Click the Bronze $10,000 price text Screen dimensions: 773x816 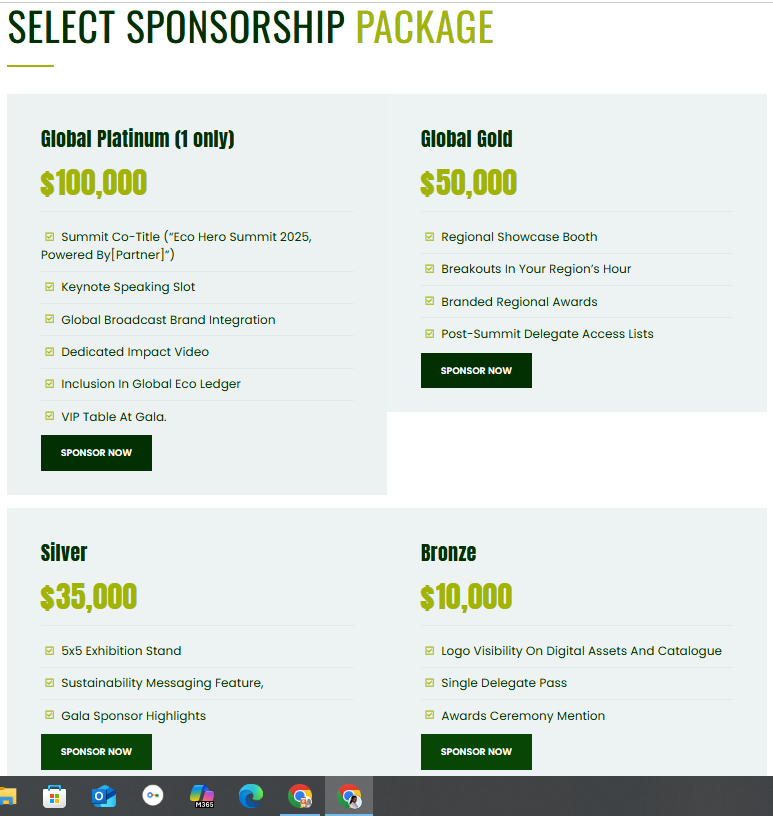click(x=466, y=598)
